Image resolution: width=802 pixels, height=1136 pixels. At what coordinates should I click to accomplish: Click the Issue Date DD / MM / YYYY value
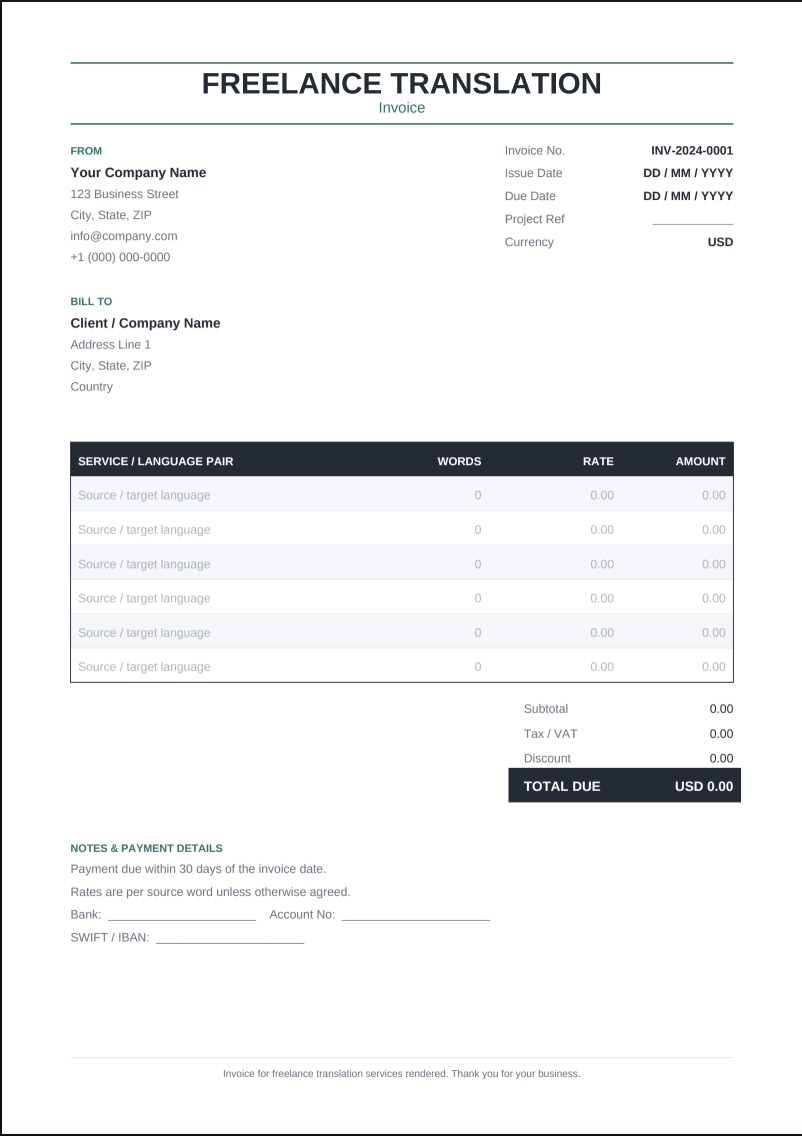688,173
